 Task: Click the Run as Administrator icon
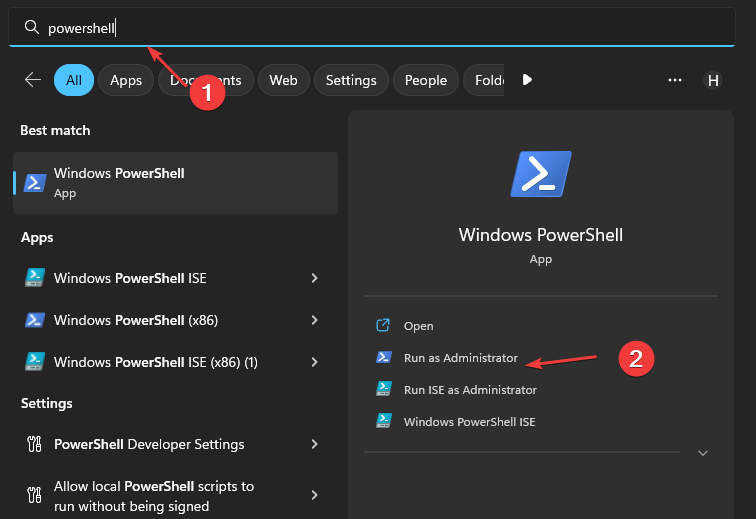[x=384, y=357]
